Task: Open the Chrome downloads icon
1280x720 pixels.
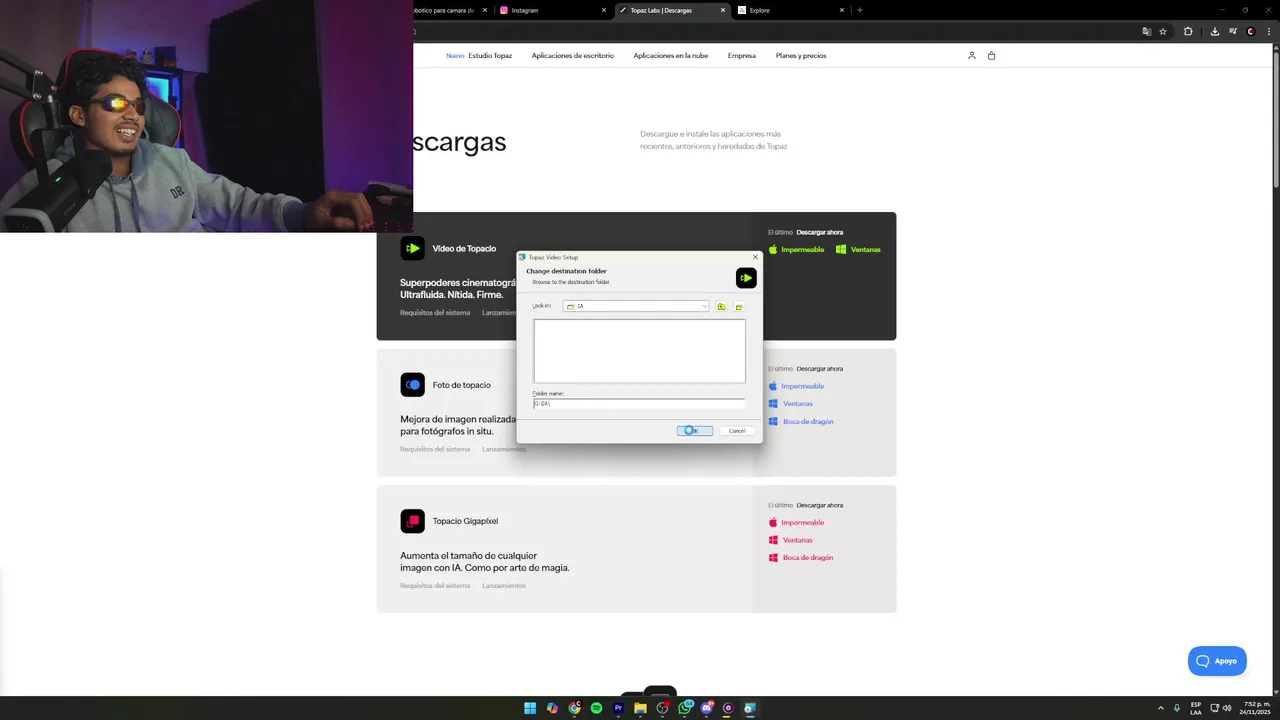Action: [x=1215, y=31]
